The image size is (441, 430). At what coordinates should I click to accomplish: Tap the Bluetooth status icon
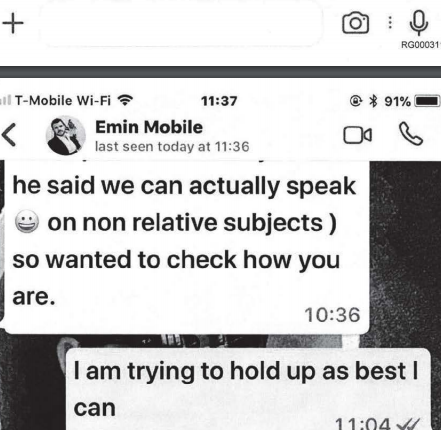[x=374, y=101]
